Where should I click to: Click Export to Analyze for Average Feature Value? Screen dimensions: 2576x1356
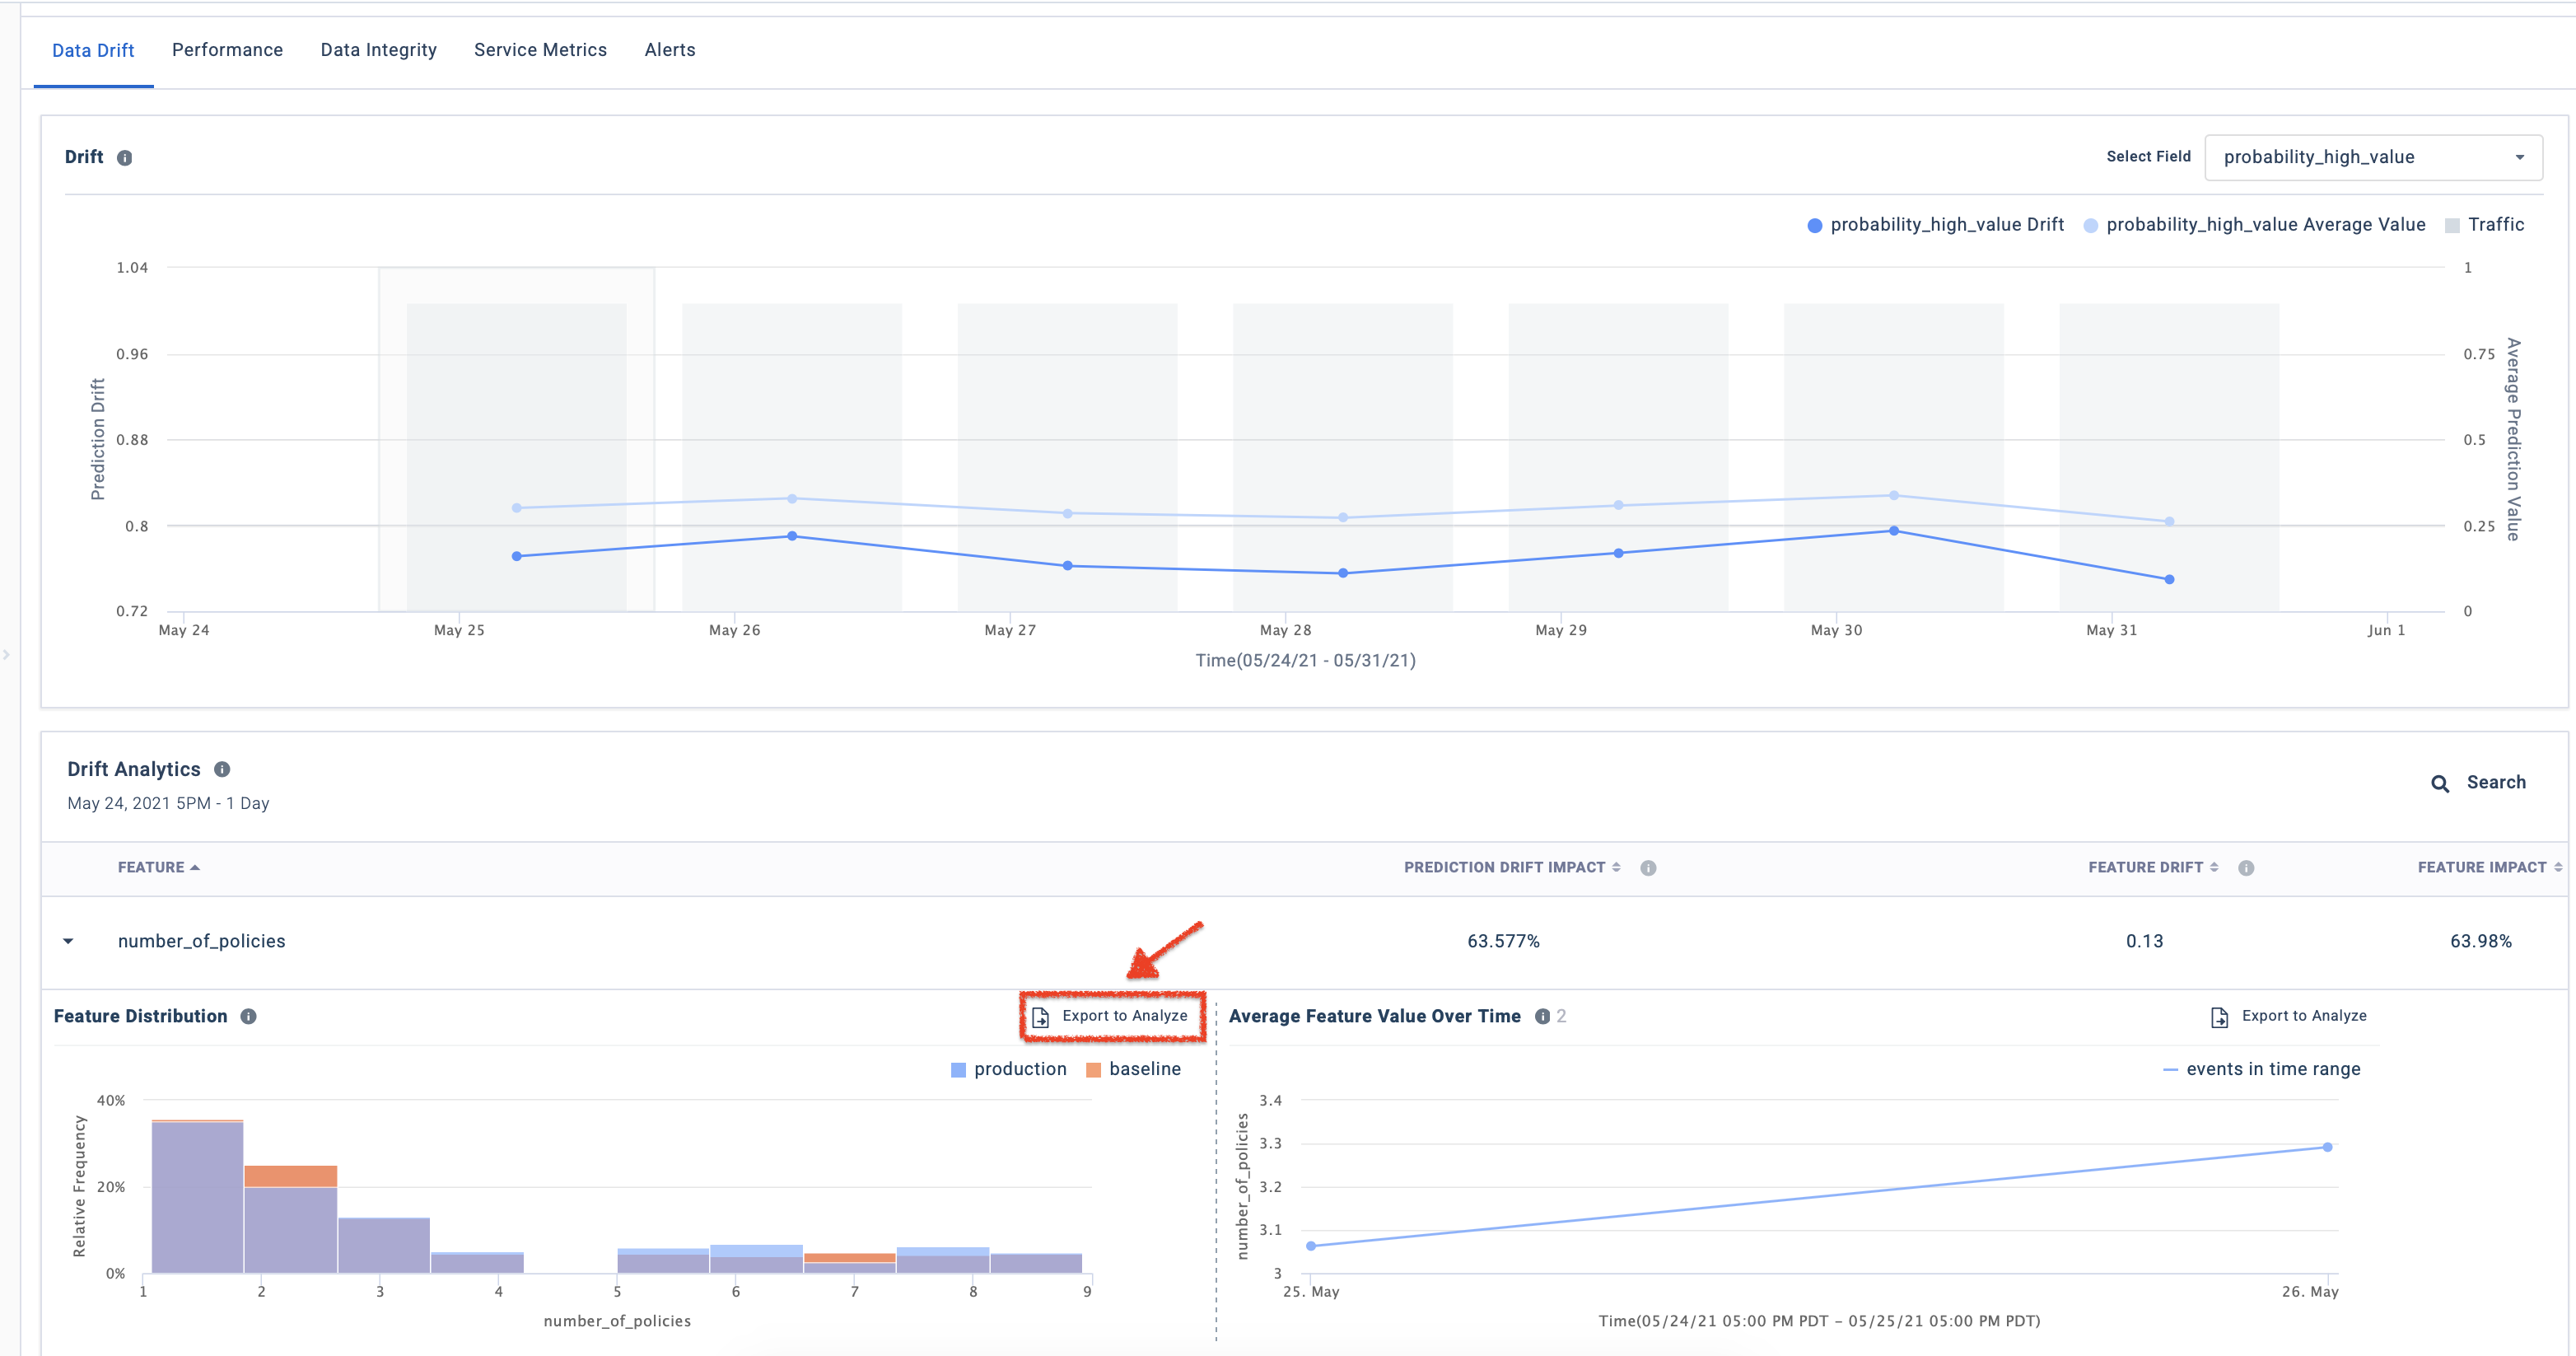click(2288, 1016)
